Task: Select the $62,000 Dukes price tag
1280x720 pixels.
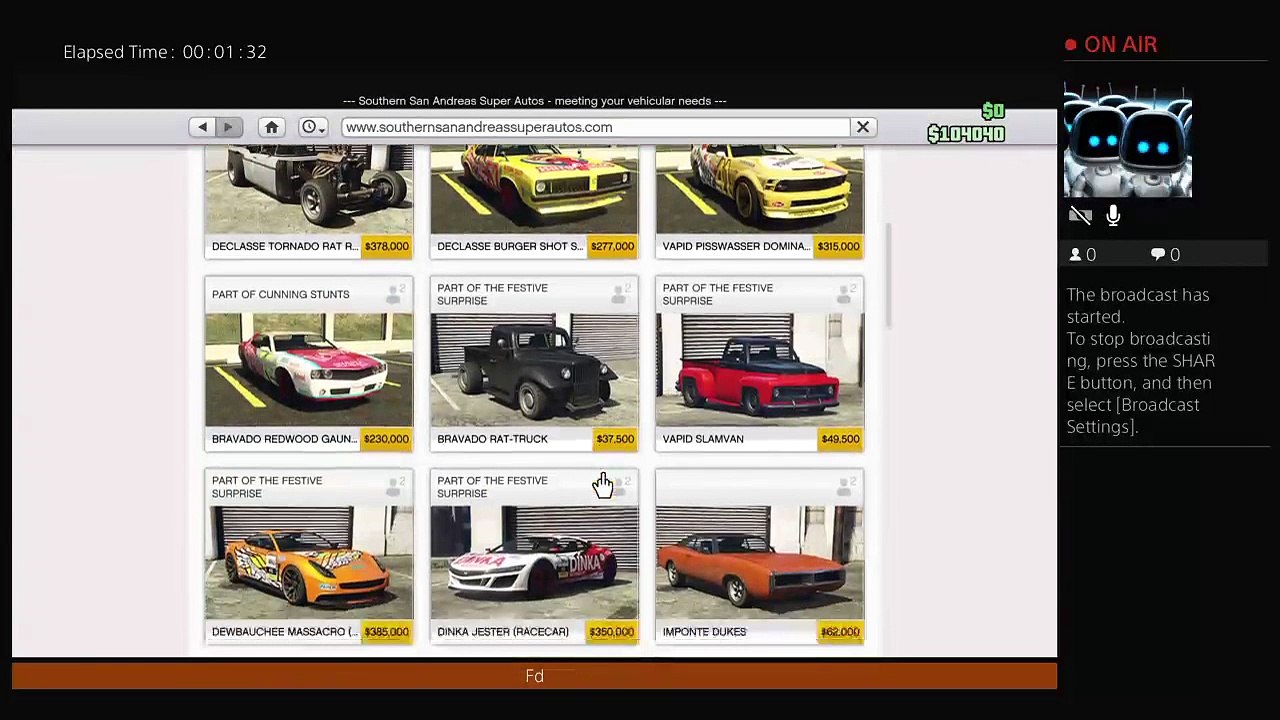Action: pyautogui.click(x=841, y=632)
